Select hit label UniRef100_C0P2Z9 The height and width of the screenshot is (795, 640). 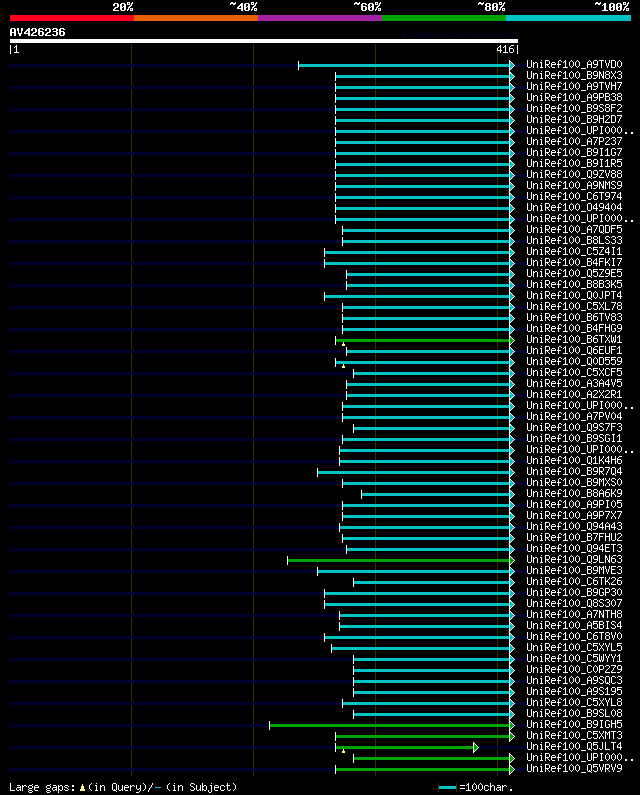pyautogui.click(x=574, y=669)
